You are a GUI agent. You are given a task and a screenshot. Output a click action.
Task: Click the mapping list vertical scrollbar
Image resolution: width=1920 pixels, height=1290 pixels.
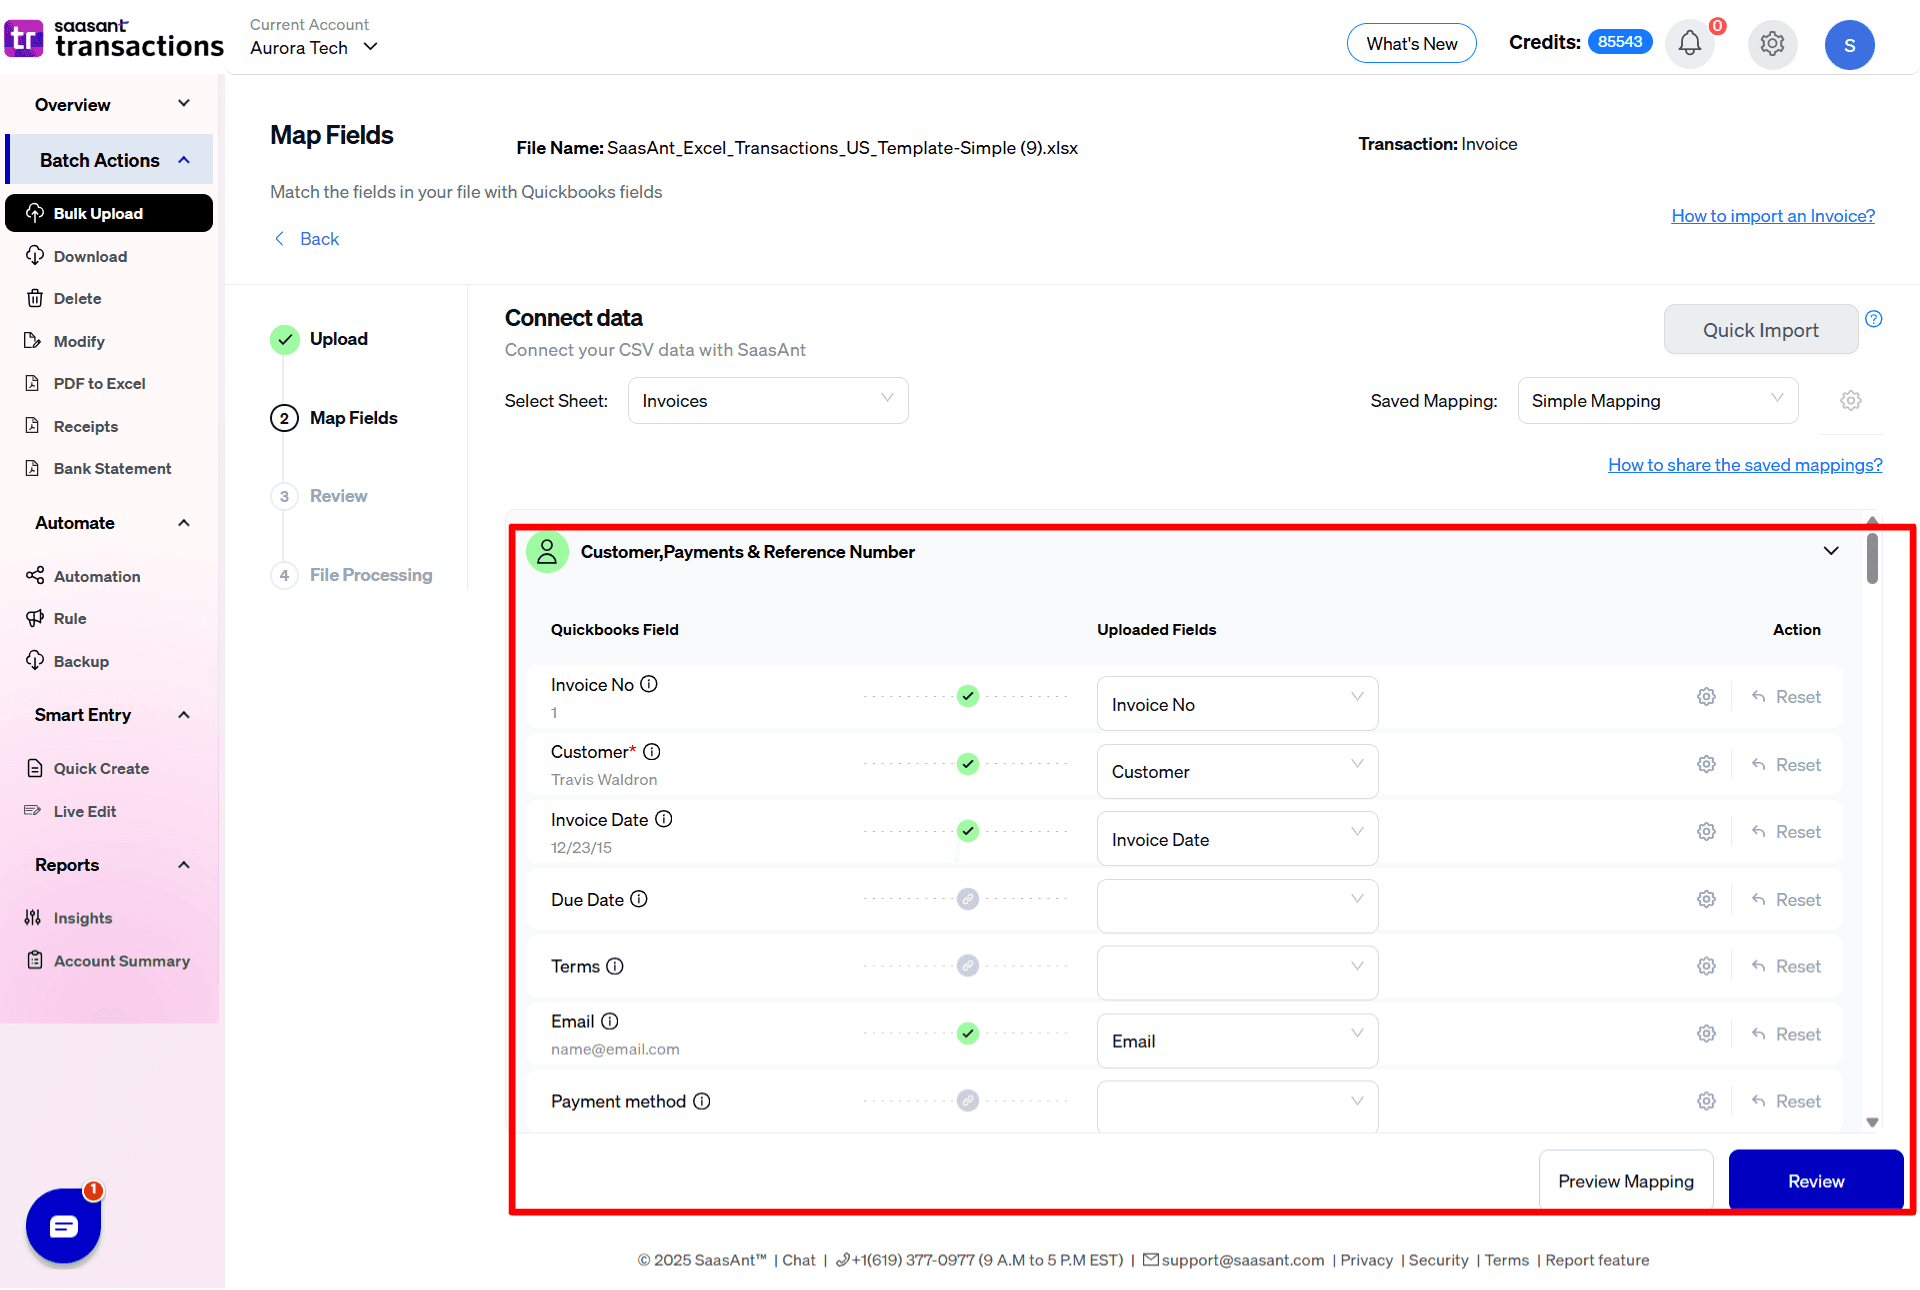point(1872,560)
